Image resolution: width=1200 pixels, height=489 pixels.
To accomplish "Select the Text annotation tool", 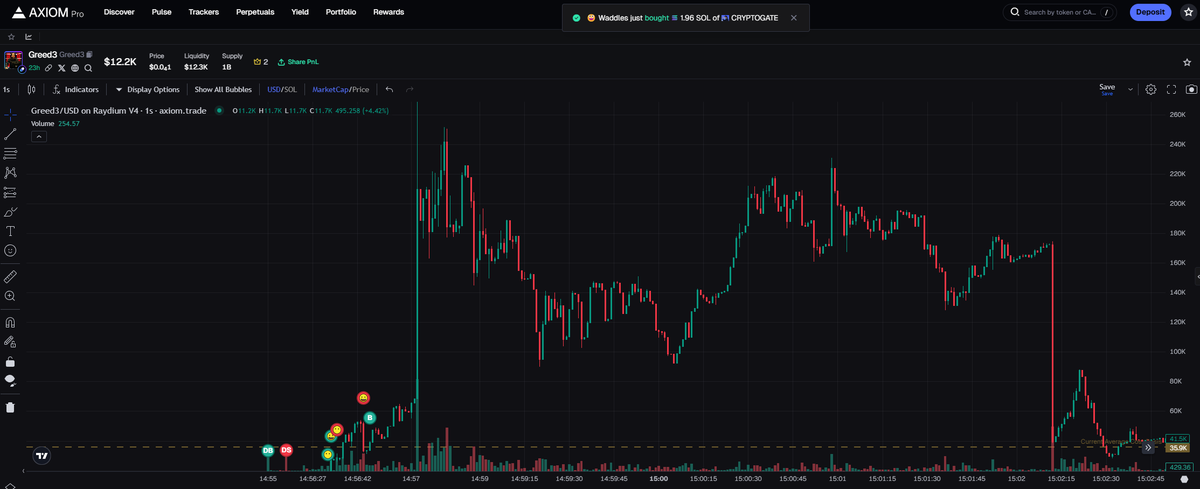I will [x=10, y=231].
